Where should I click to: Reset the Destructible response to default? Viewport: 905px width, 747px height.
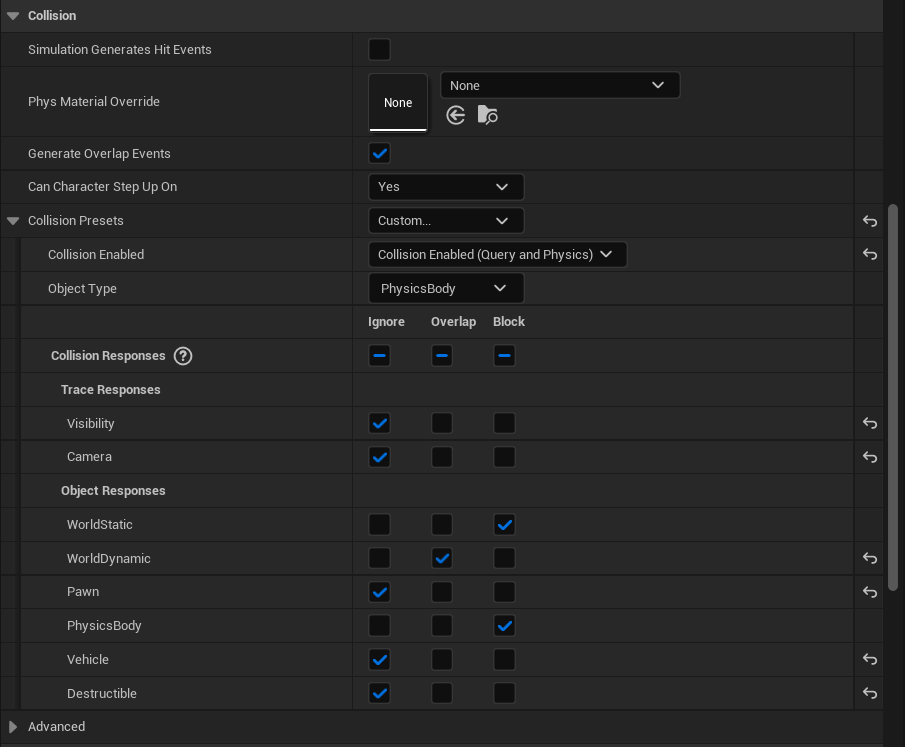869,693
